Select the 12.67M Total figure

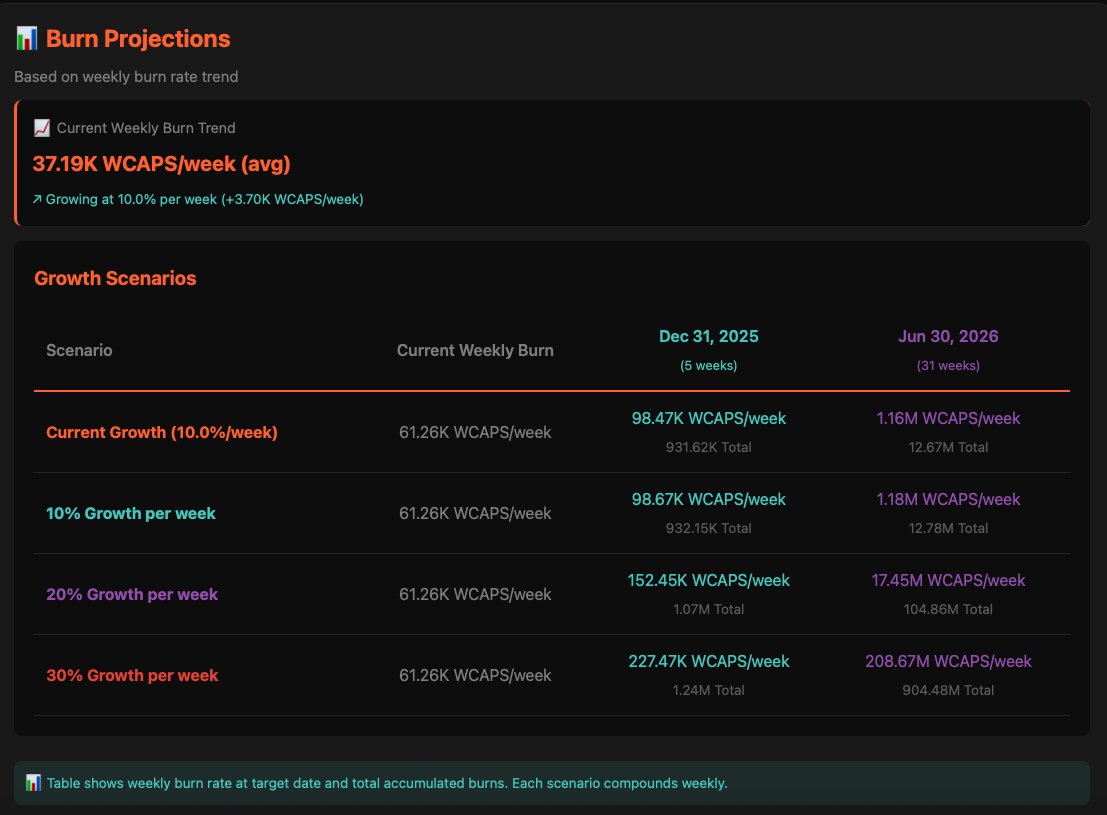[x=947, y=447]
